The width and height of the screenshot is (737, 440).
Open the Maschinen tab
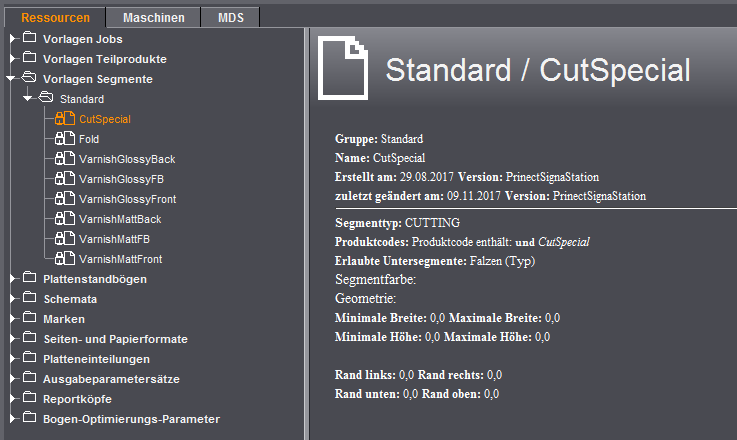(x=153, y=18)
